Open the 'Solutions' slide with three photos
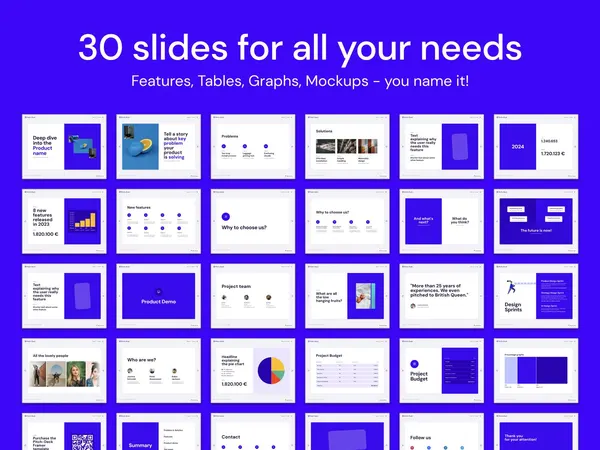Screen dimensions: 600x450 click(347, 147)
